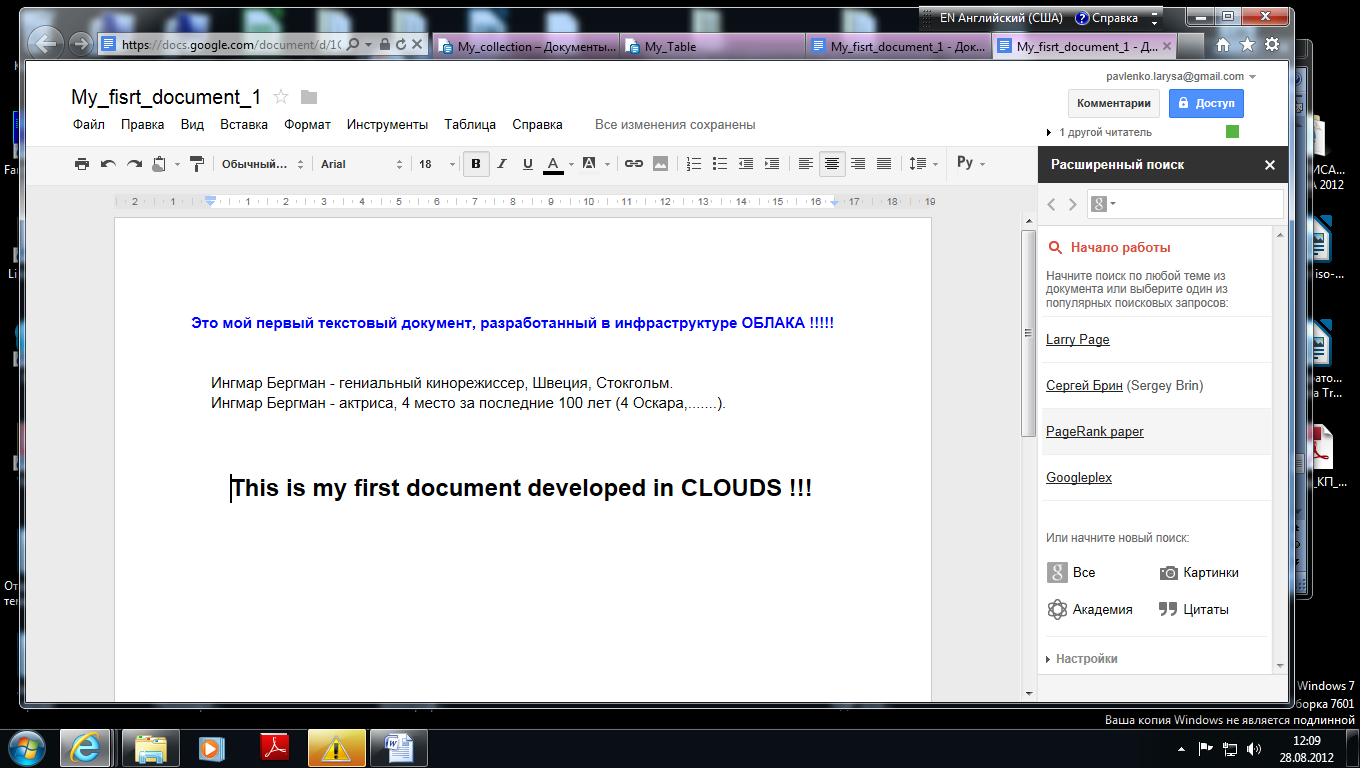Click the forward arrow in the search panel
The height and width of the screenshot is (768, 1360).
(x=1073, y=204)
